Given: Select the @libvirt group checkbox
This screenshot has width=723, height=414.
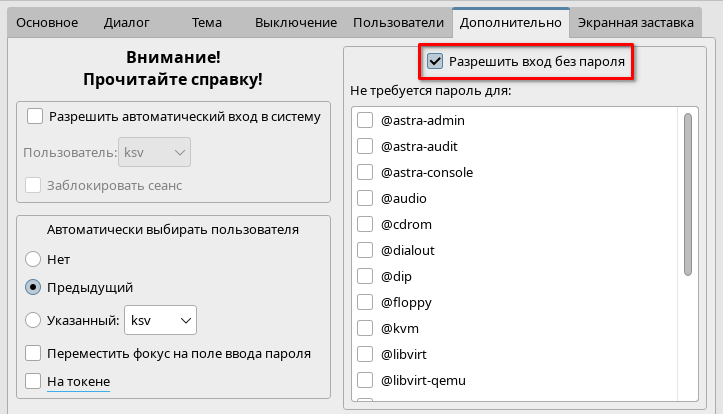Looking at the screenshot, I should click(365, 355).
